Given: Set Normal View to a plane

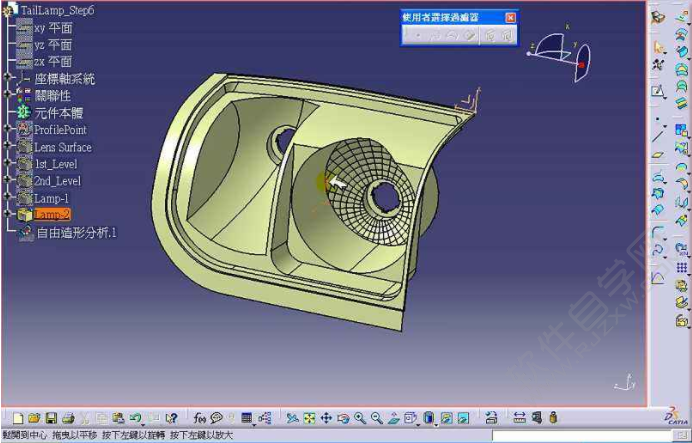Looking at the screenshot, I should [394, 418].
